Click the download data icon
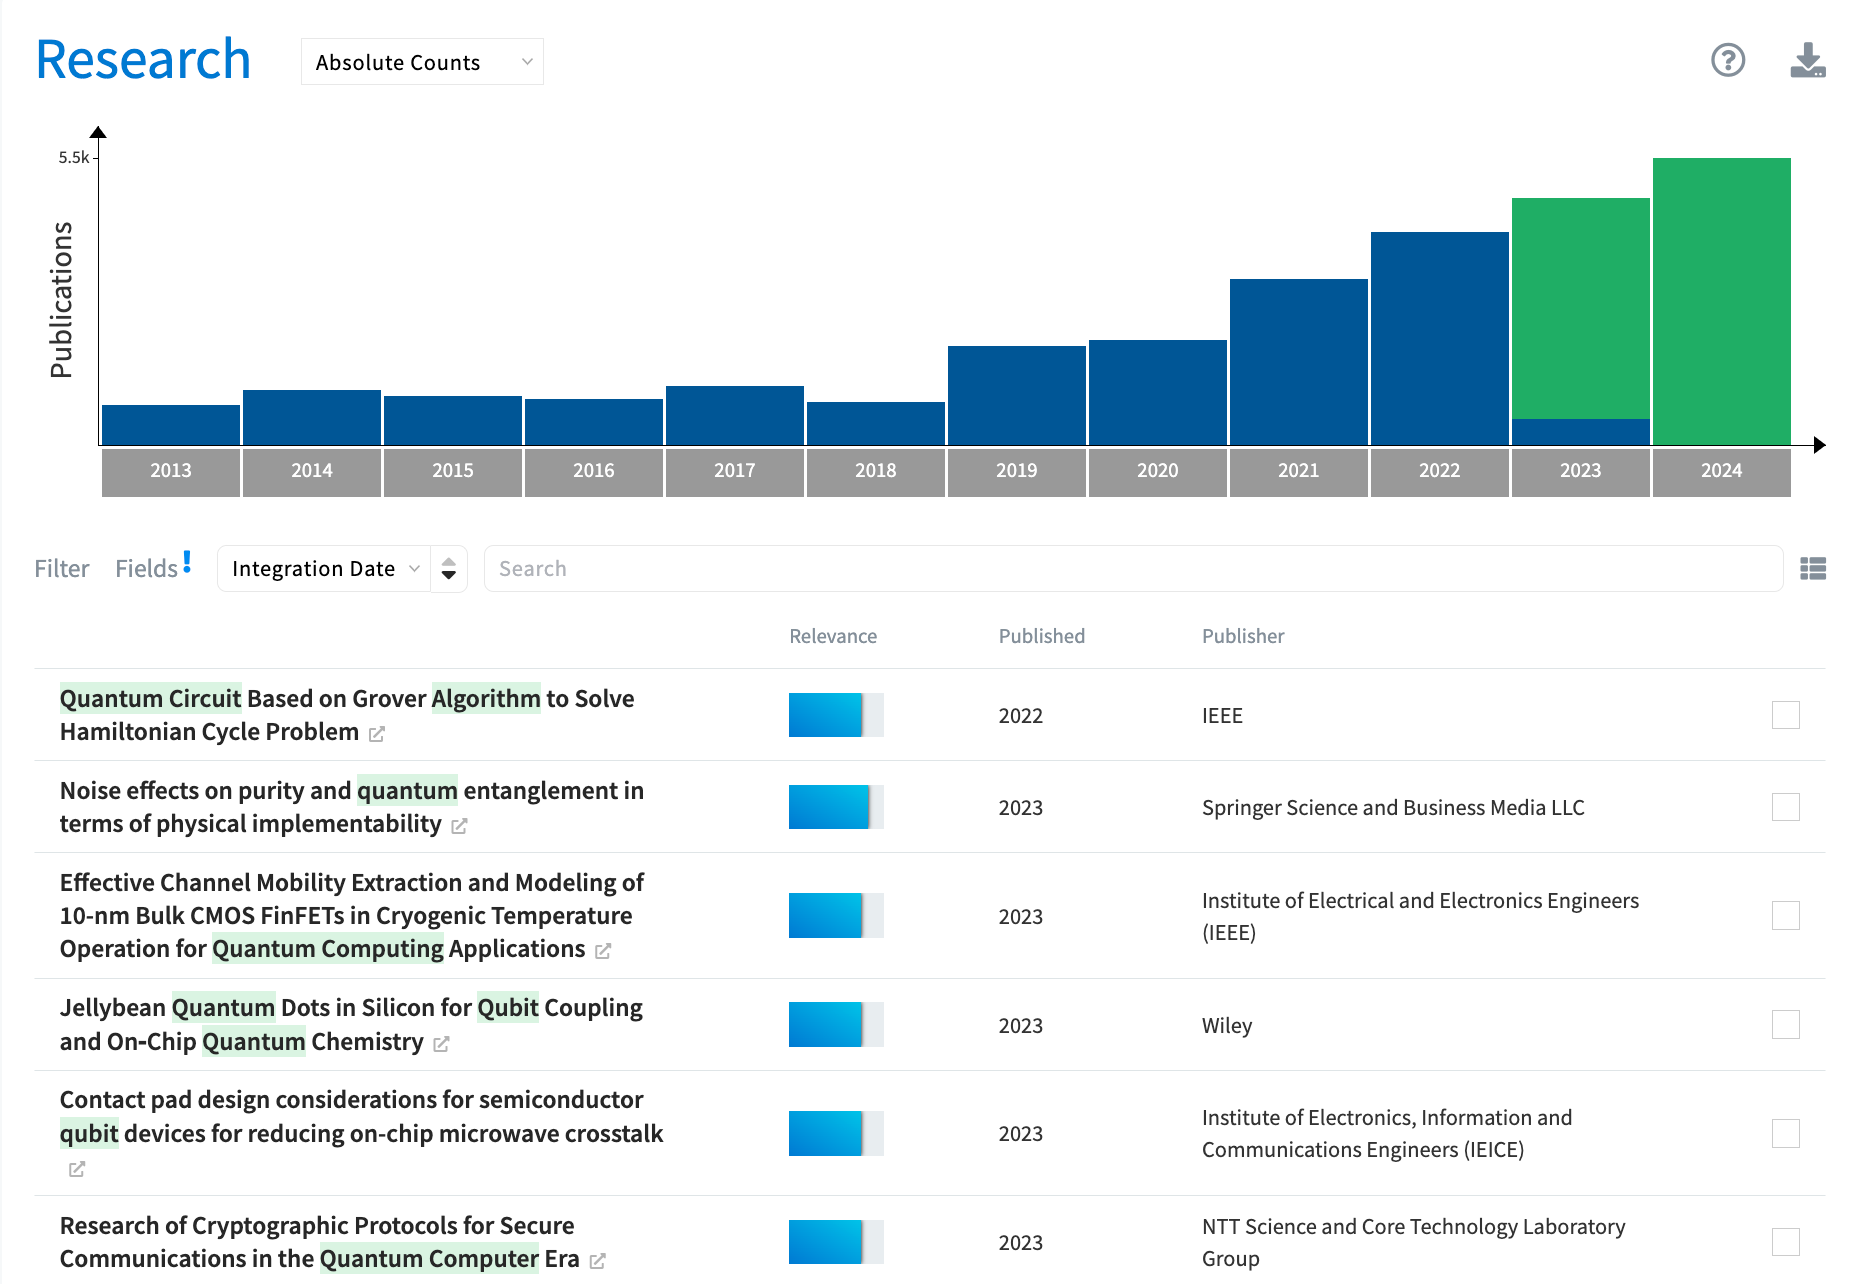Screen dimensions: 1854x1284 [x=1807, y=61]
